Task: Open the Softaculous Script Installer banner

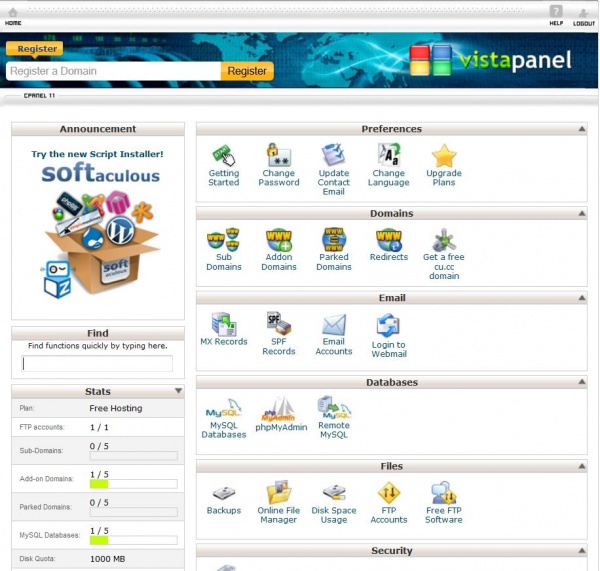Action: point(98,226)
